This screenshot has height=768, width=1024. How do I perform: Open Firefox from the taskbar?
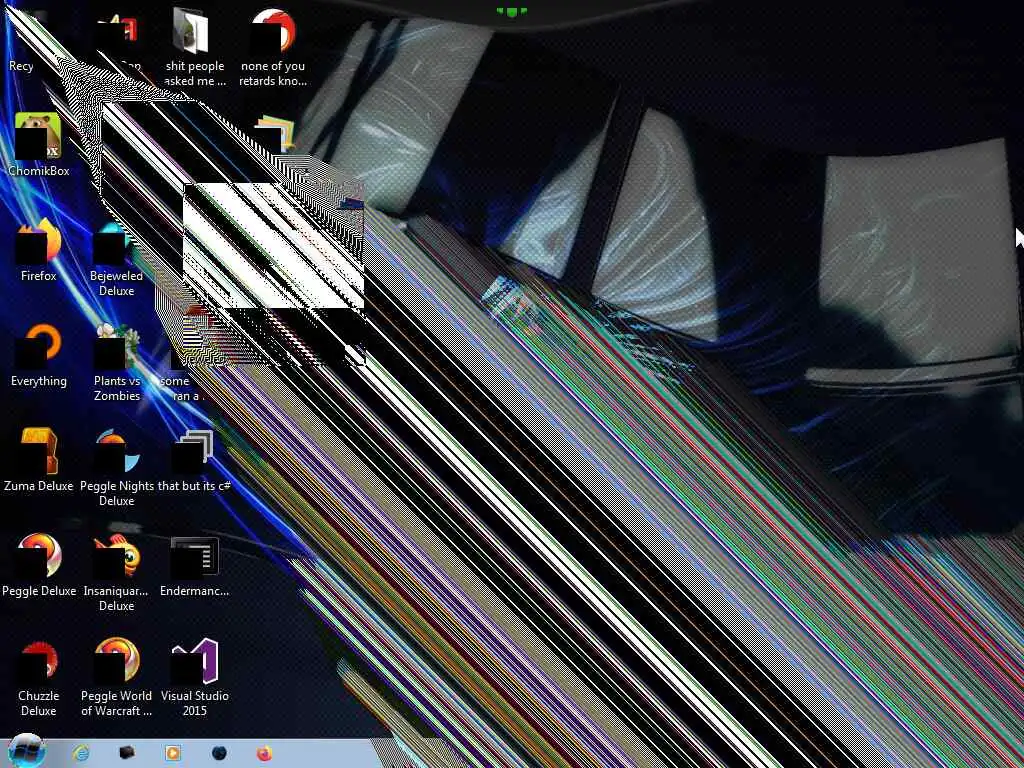click(x=264, y=753)
